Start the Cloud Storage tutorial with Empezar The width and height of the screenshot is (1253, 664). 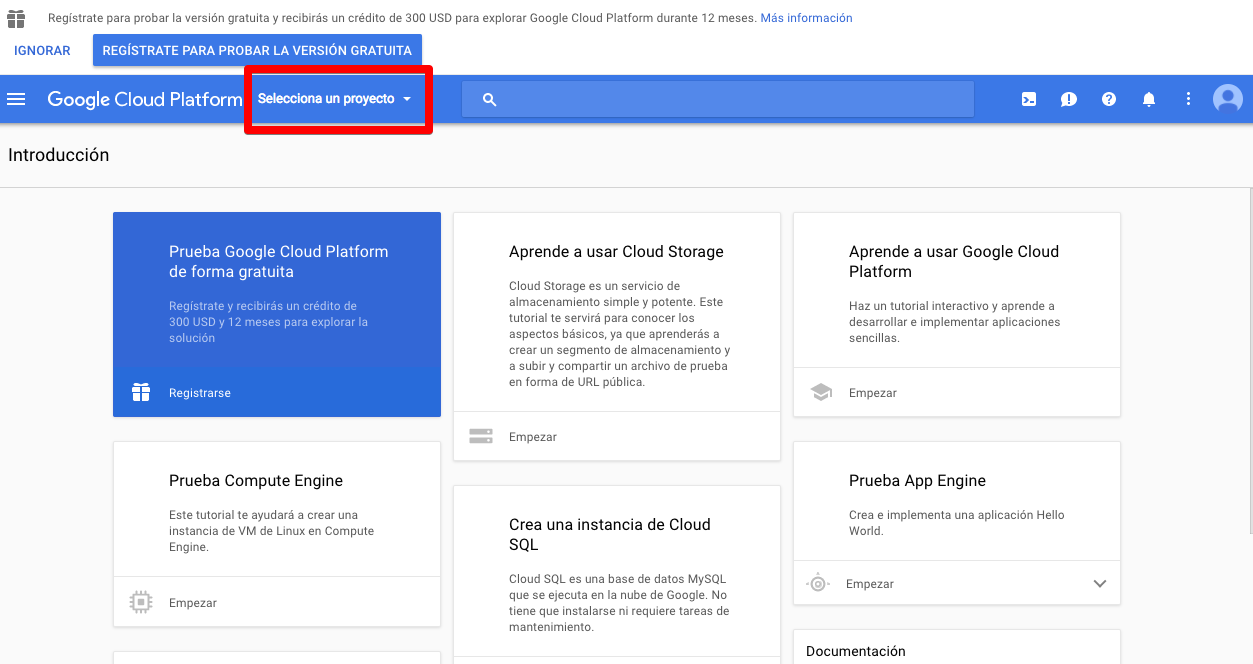533,437
